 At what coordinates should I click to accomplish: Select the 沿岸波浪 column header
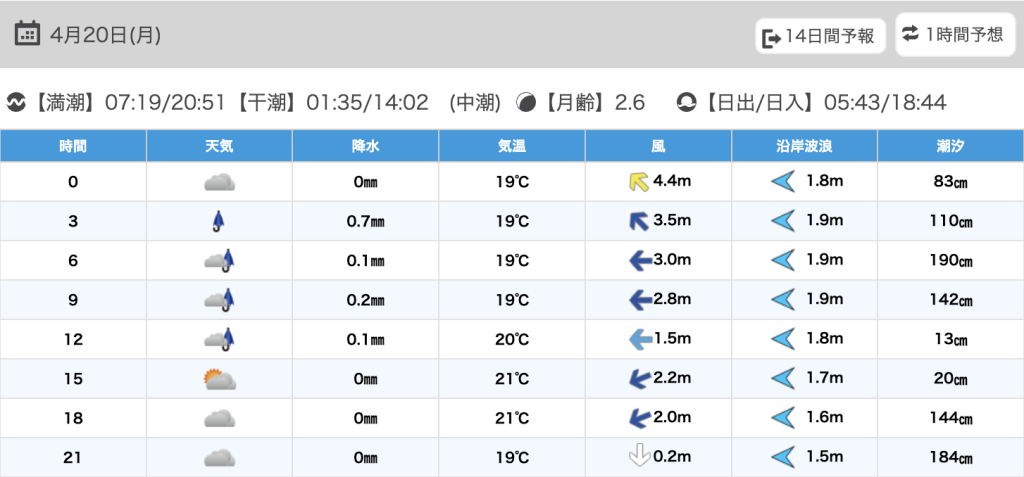(804, 146)
